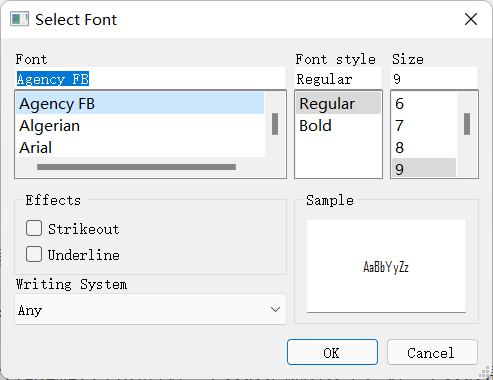Choose Regular font style
This screenshot has height=380, width=493.
338,103
